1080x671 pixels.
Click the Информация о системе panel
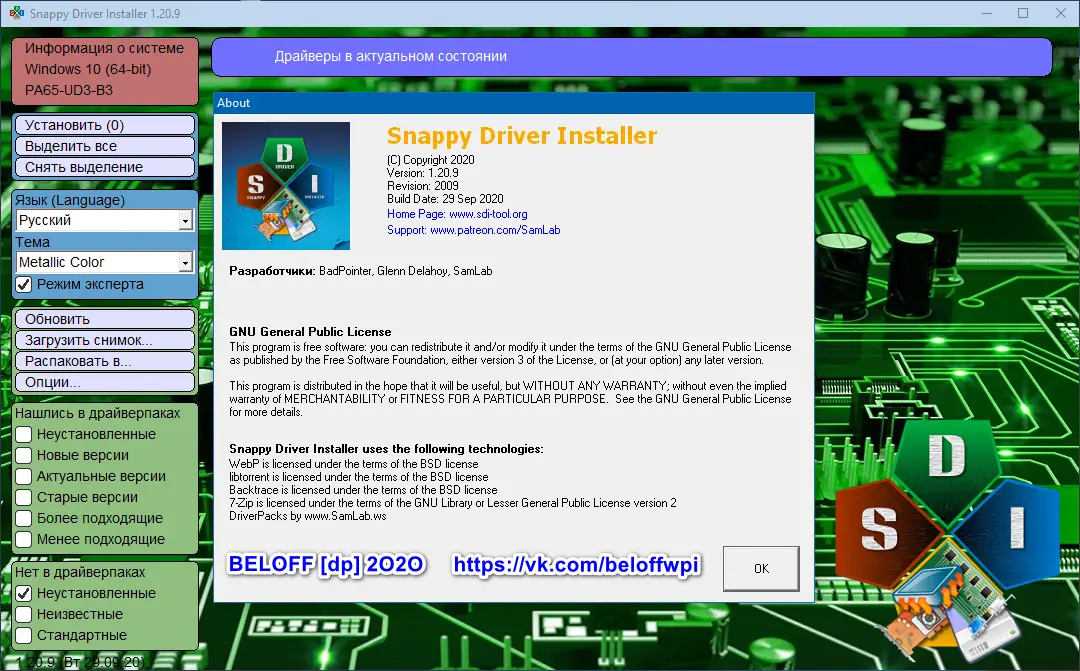[105, 71]
